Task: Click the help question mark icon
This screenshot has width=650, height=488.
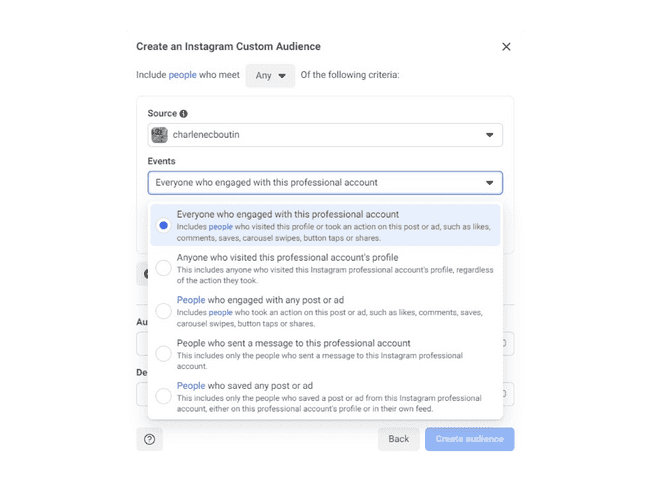Action: click(150, 439)
